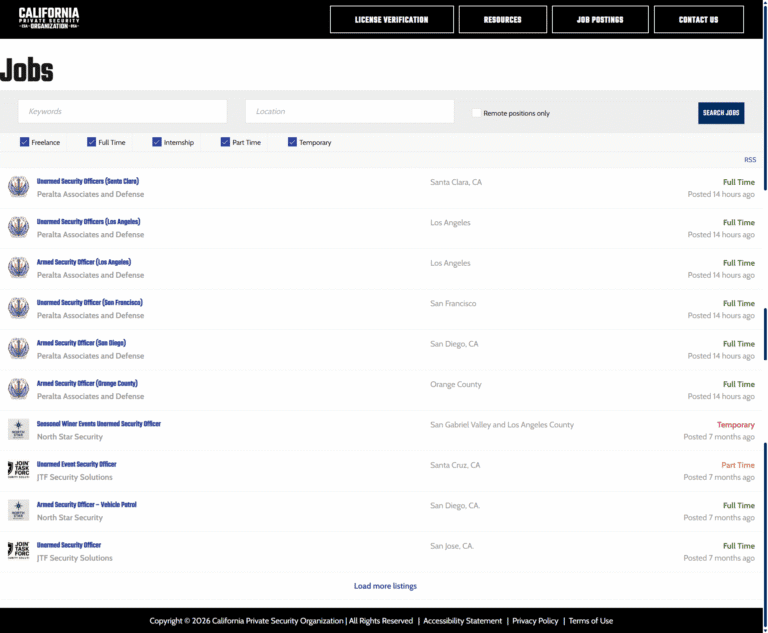
Task: Open Armed Security Officer (Orange County) listing
Action: (x=87, y=383)
